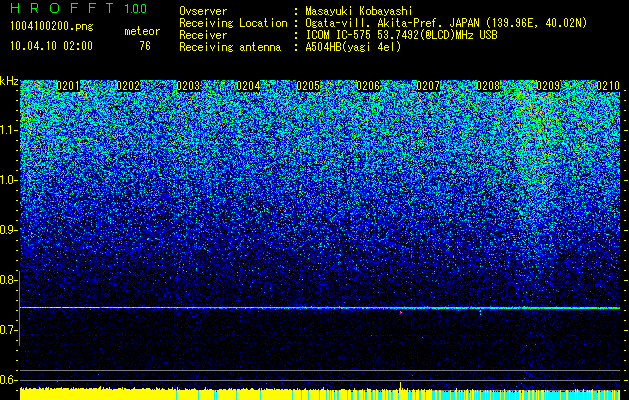This screenshot has width=629, height=400.
Task: Pick the 0206 time marker
Action: click(x=368, y=86)
